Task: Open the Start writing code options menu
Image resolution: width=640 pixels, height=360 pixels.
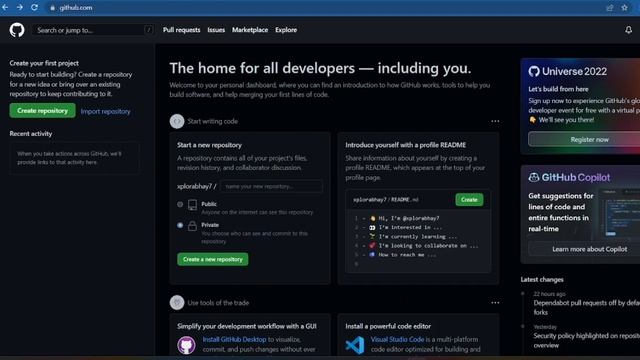Action: (495, 121)
